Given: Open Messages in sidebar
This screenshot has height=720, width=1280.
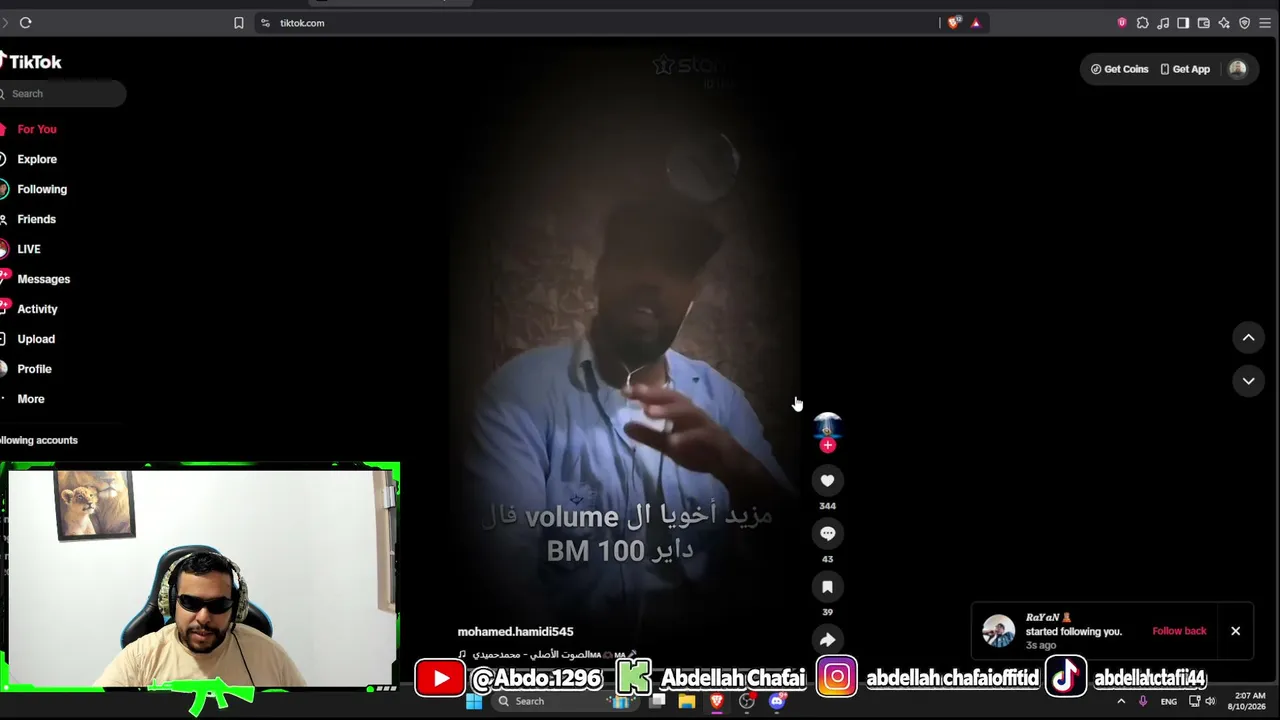Looking at the screenshot, I should [43, 279].
